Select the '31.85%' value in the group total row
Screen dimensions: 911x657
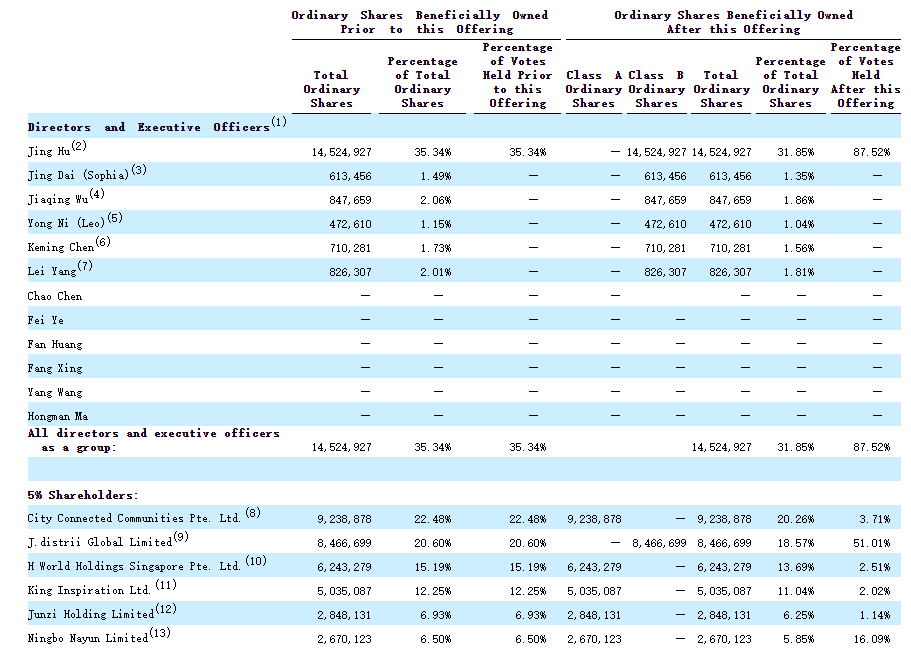(796, 447)
